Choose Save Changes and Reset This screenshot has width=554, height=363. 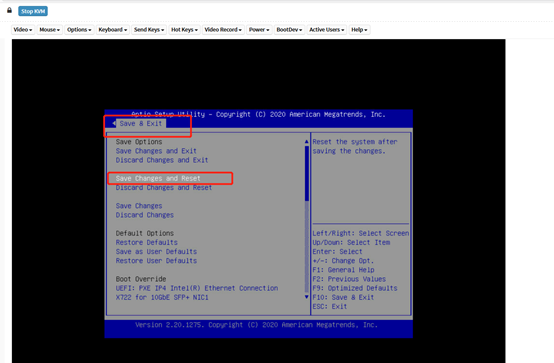158,178
